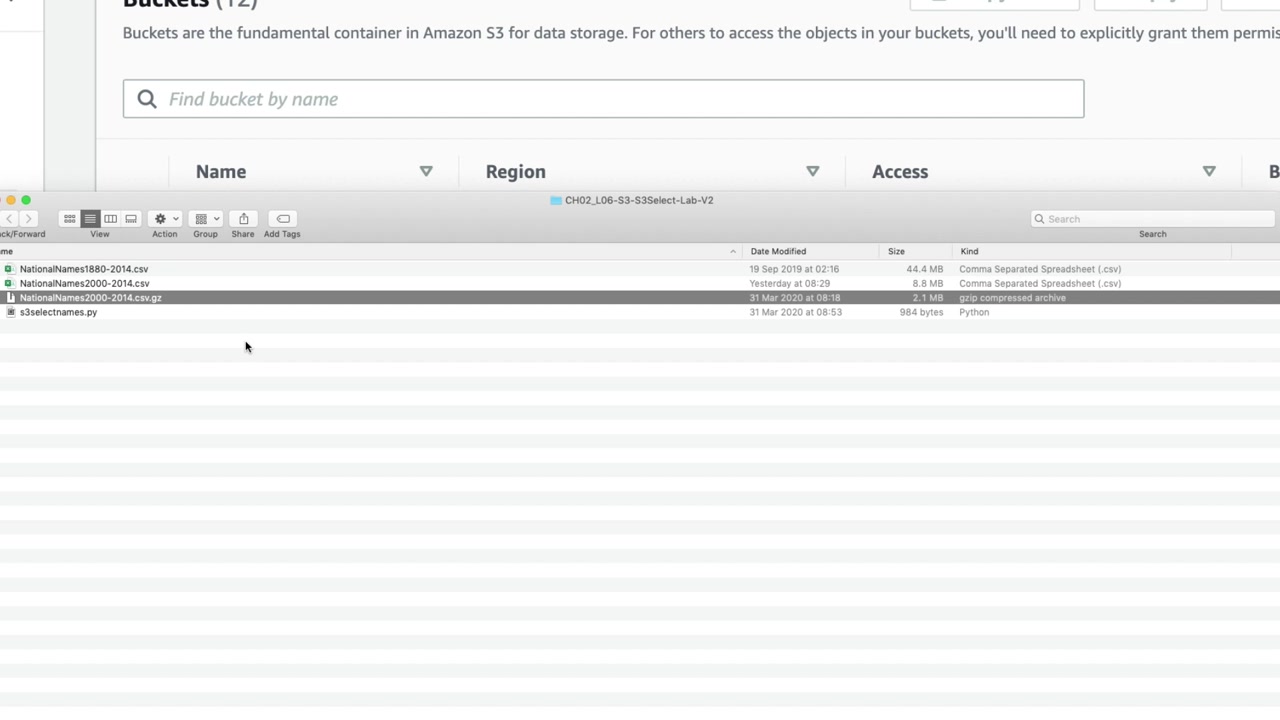
Task: Click the magnifier icon in S3 bucket search
Action: click(147, 99)
